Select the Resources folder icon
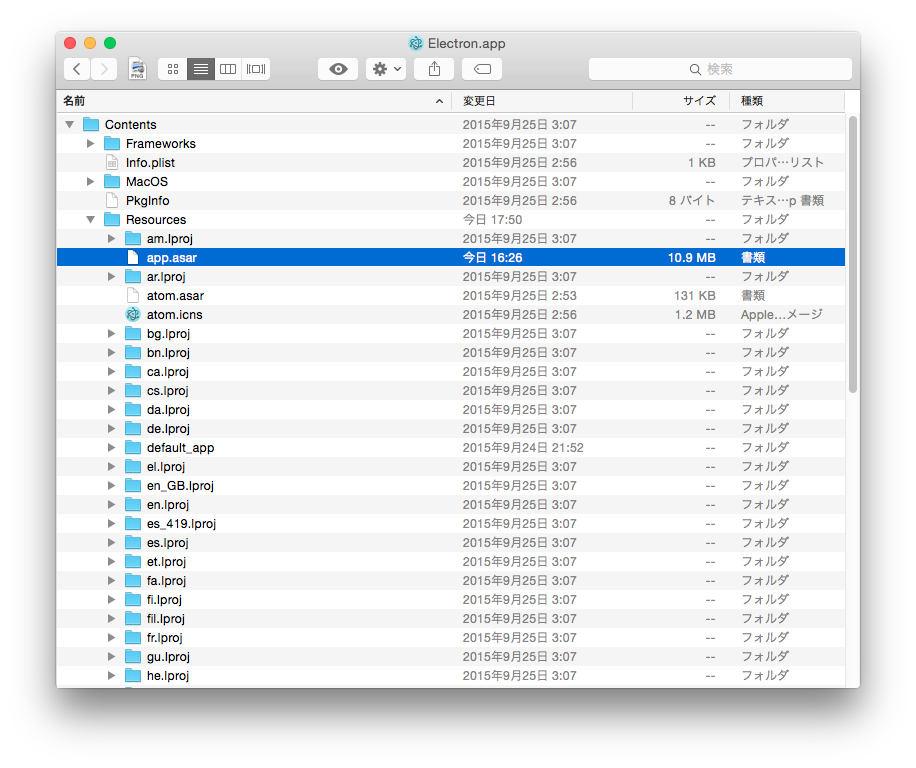The image size is (916, 768). (112, 220)
